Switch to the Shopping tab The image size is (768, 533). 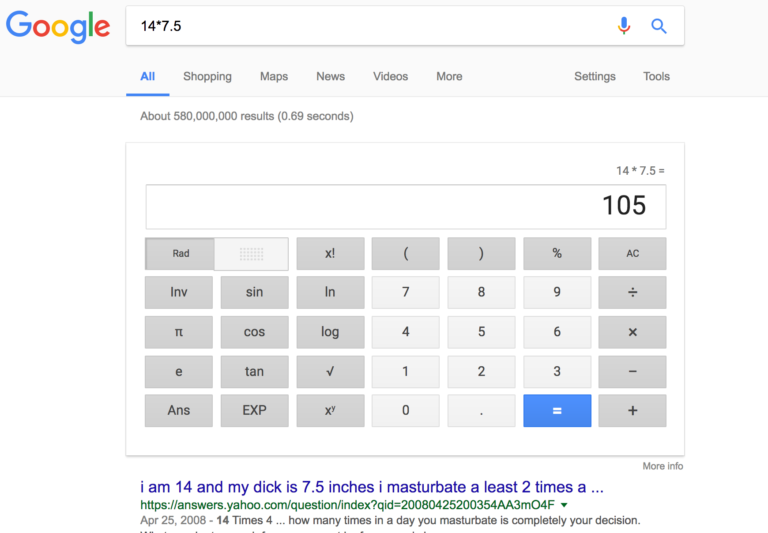(207, 76)
